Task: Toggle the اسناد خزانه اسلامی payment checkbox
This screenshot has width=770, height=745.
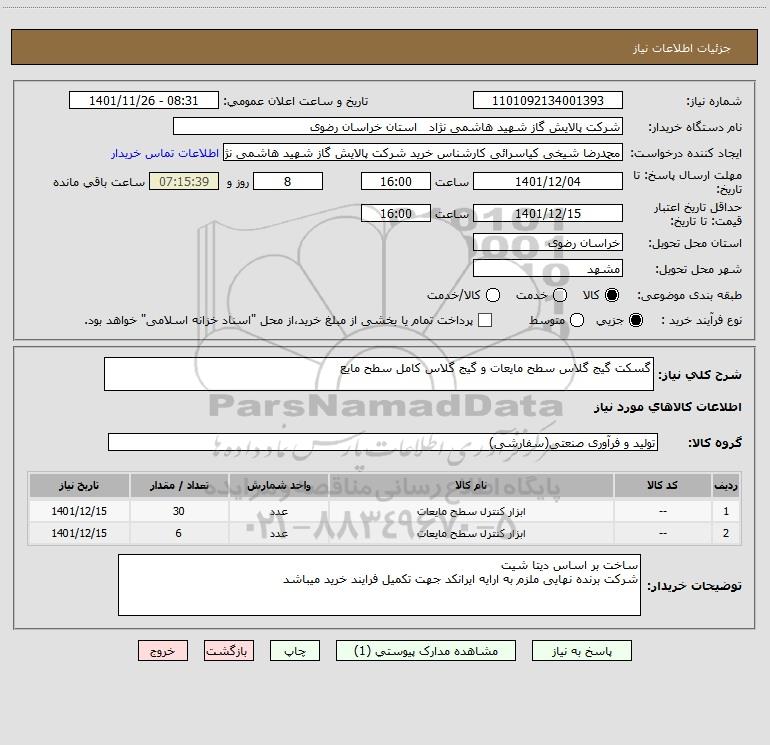Action: 485,320
